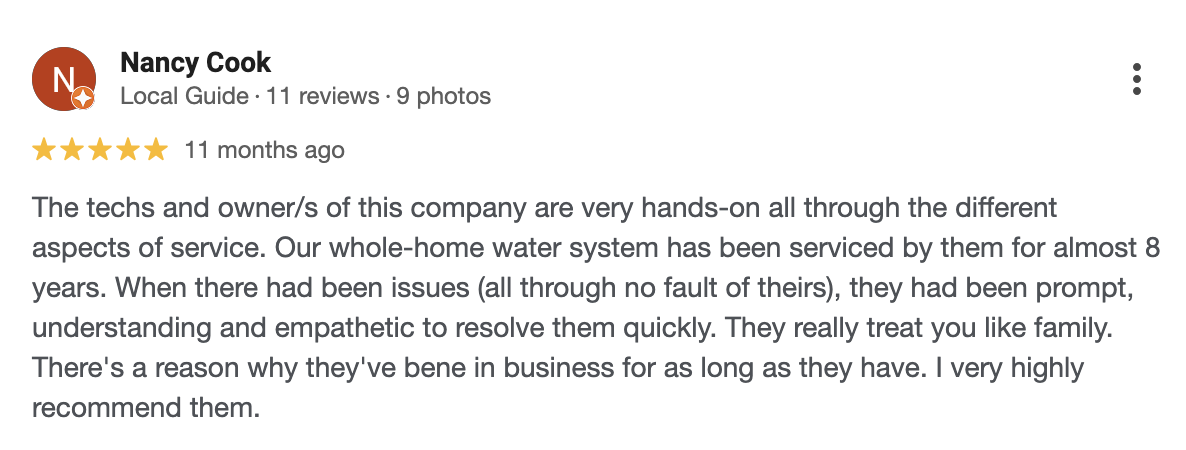Viewport: 1186px width, 450px height.
Task: Select the third yellow rating star
Action: (x=100, y=150)
